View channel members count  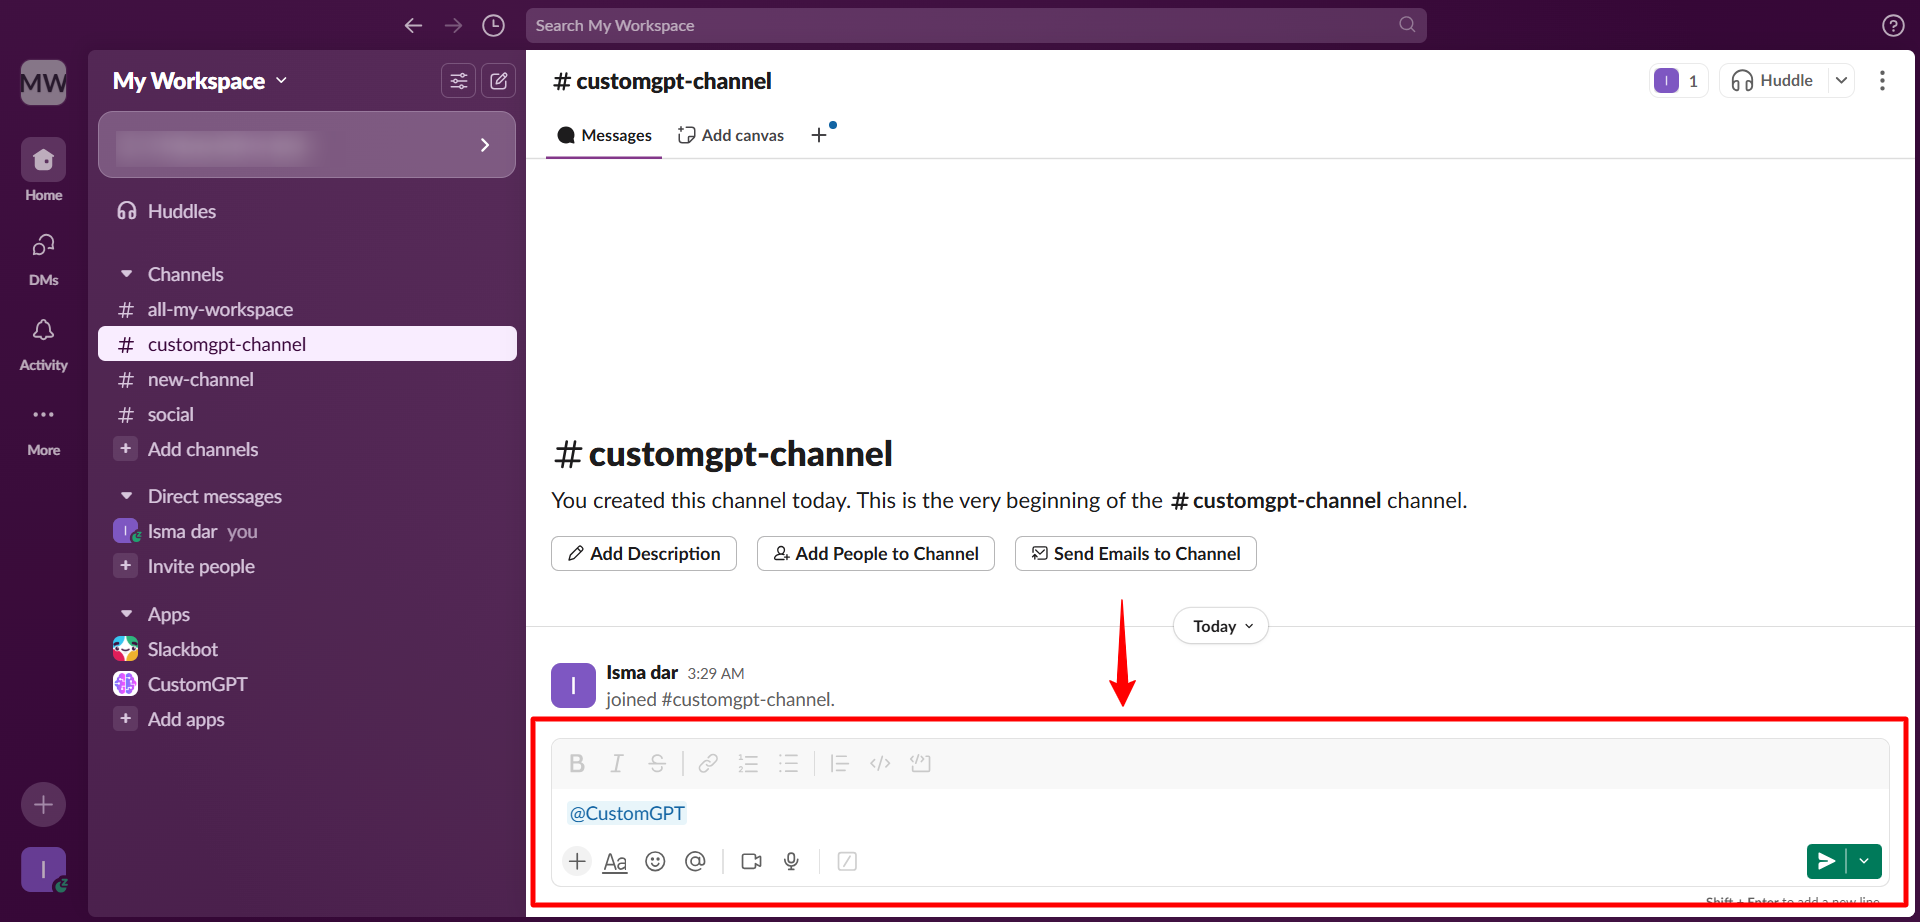coord(1677,81)
